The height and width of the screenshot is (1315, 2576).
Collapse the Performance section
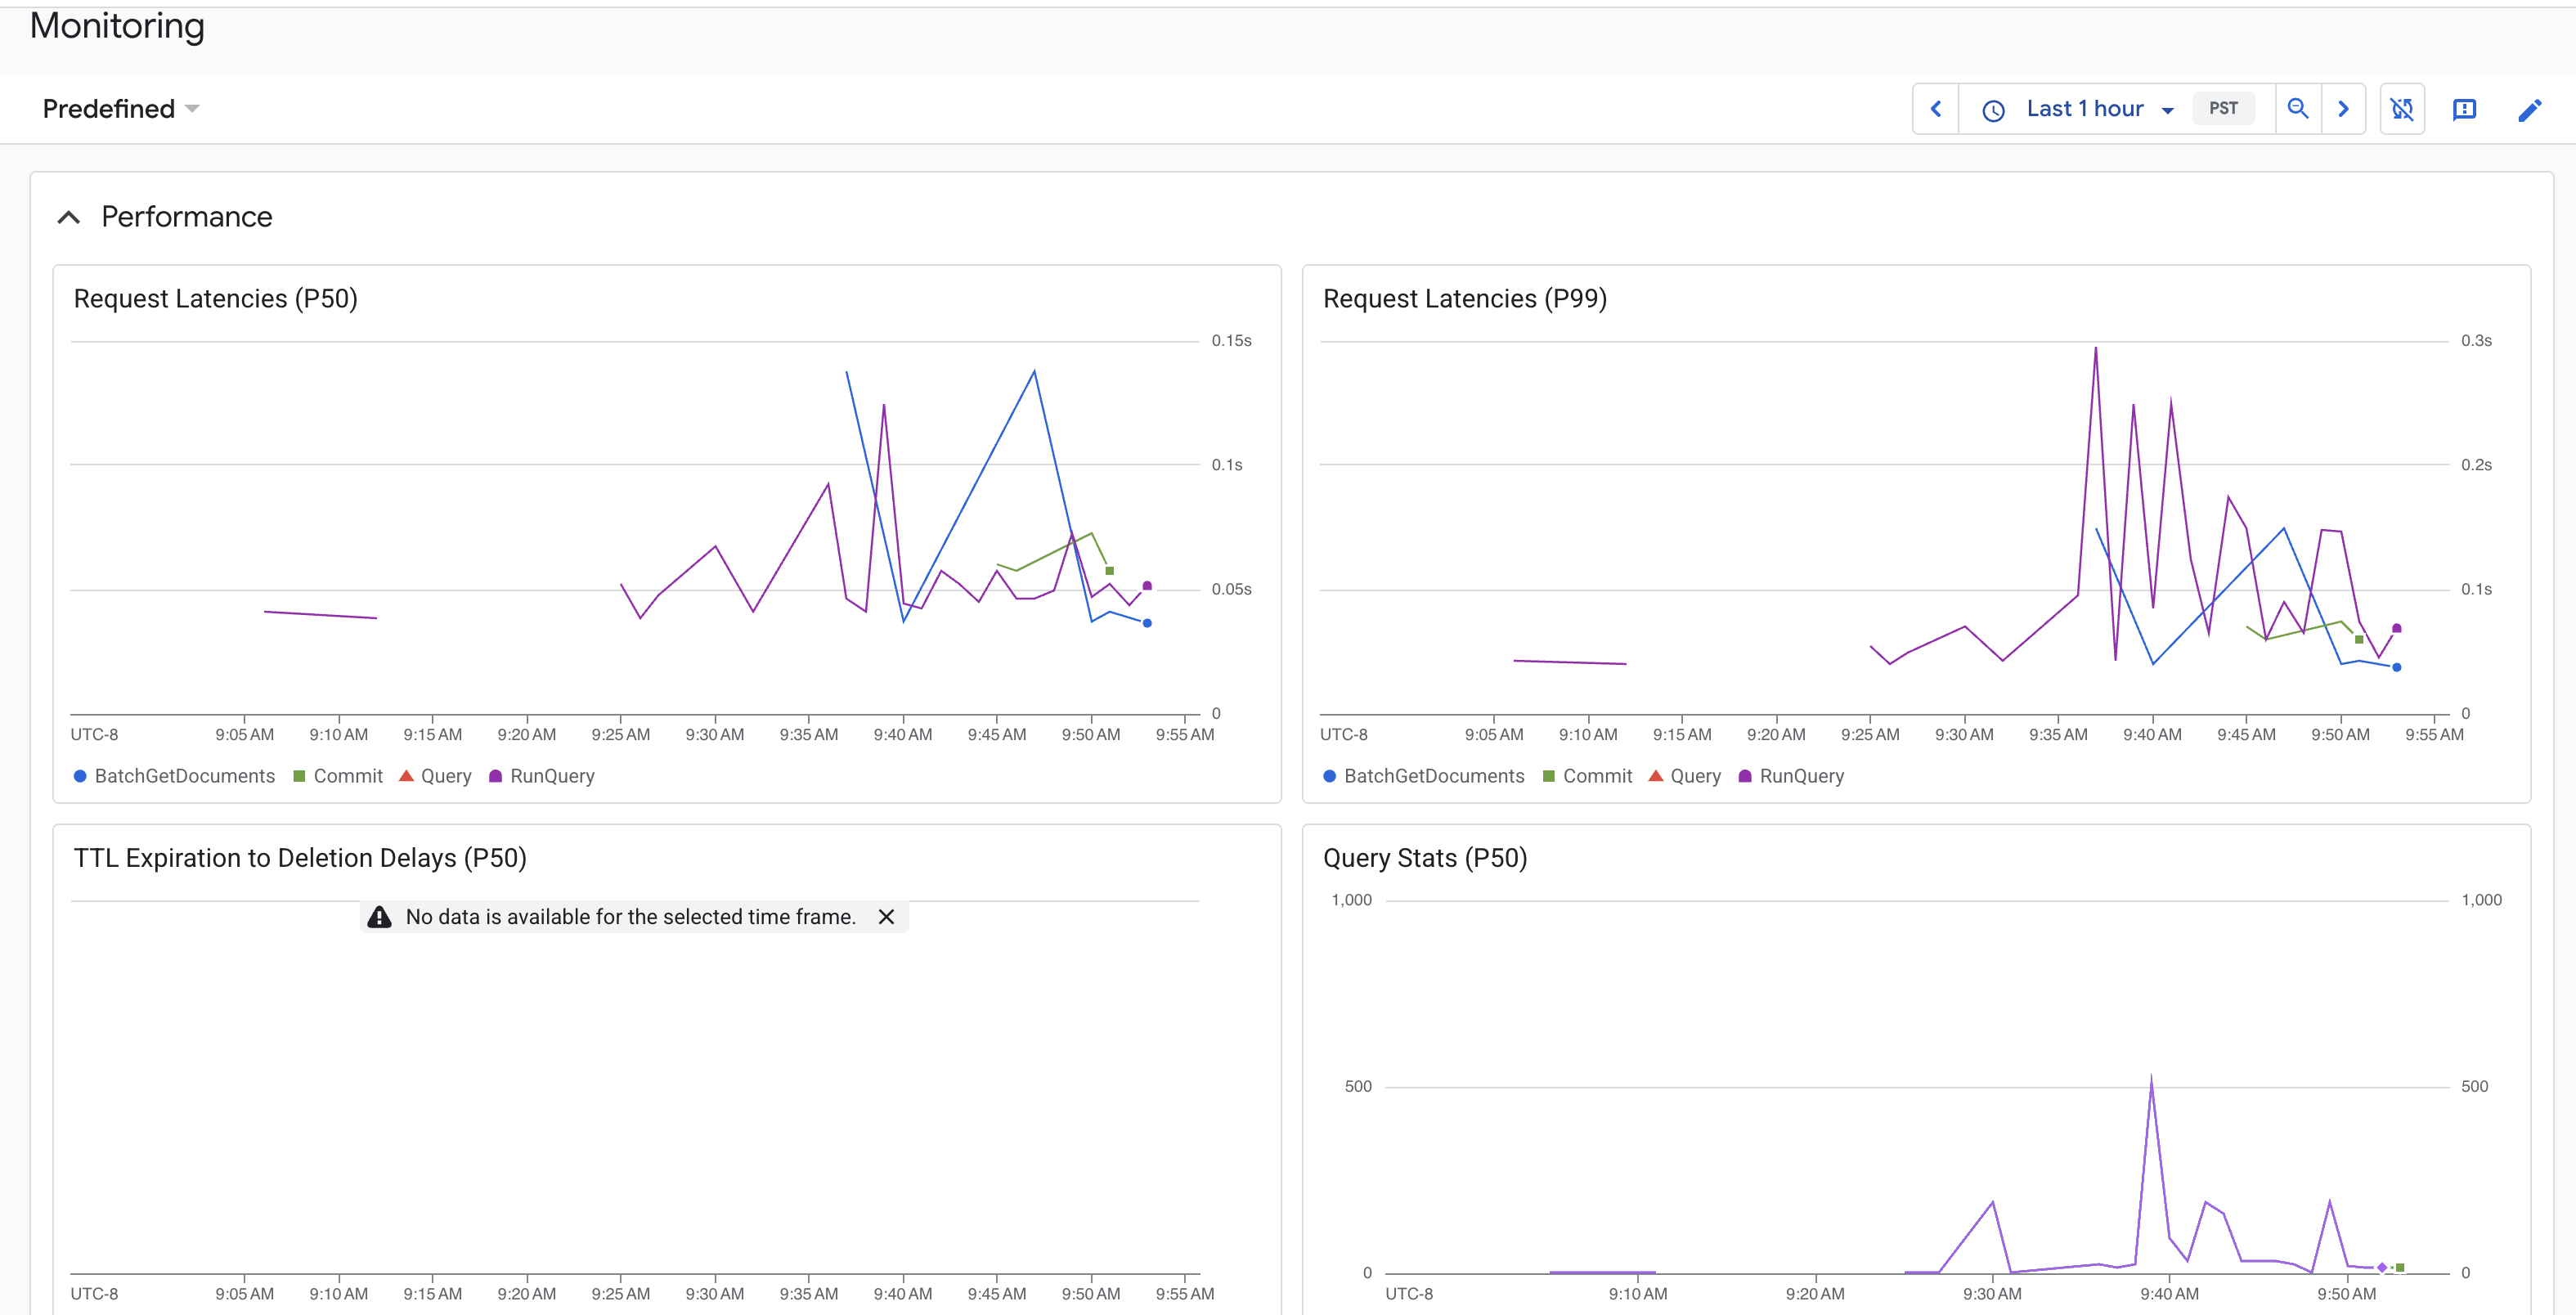[69, 217]
